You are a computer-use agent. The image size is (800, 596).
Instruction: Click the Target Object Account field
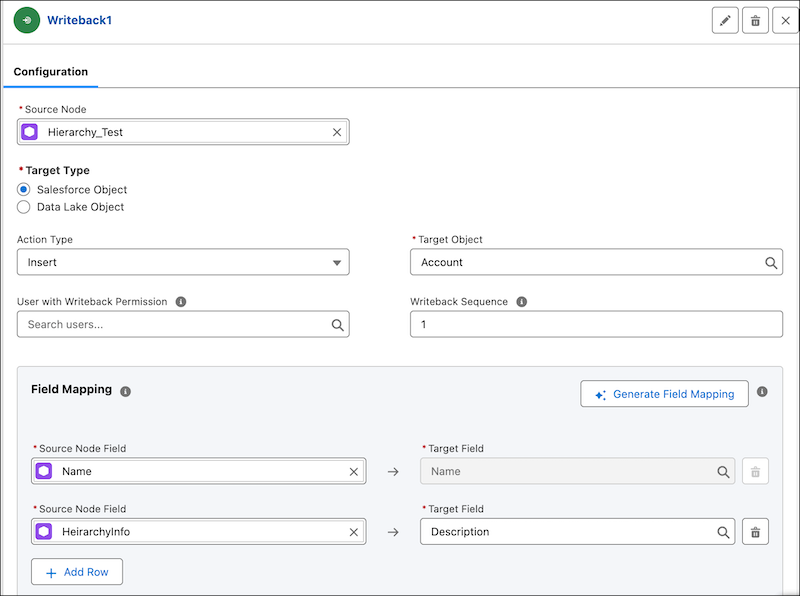596,262
